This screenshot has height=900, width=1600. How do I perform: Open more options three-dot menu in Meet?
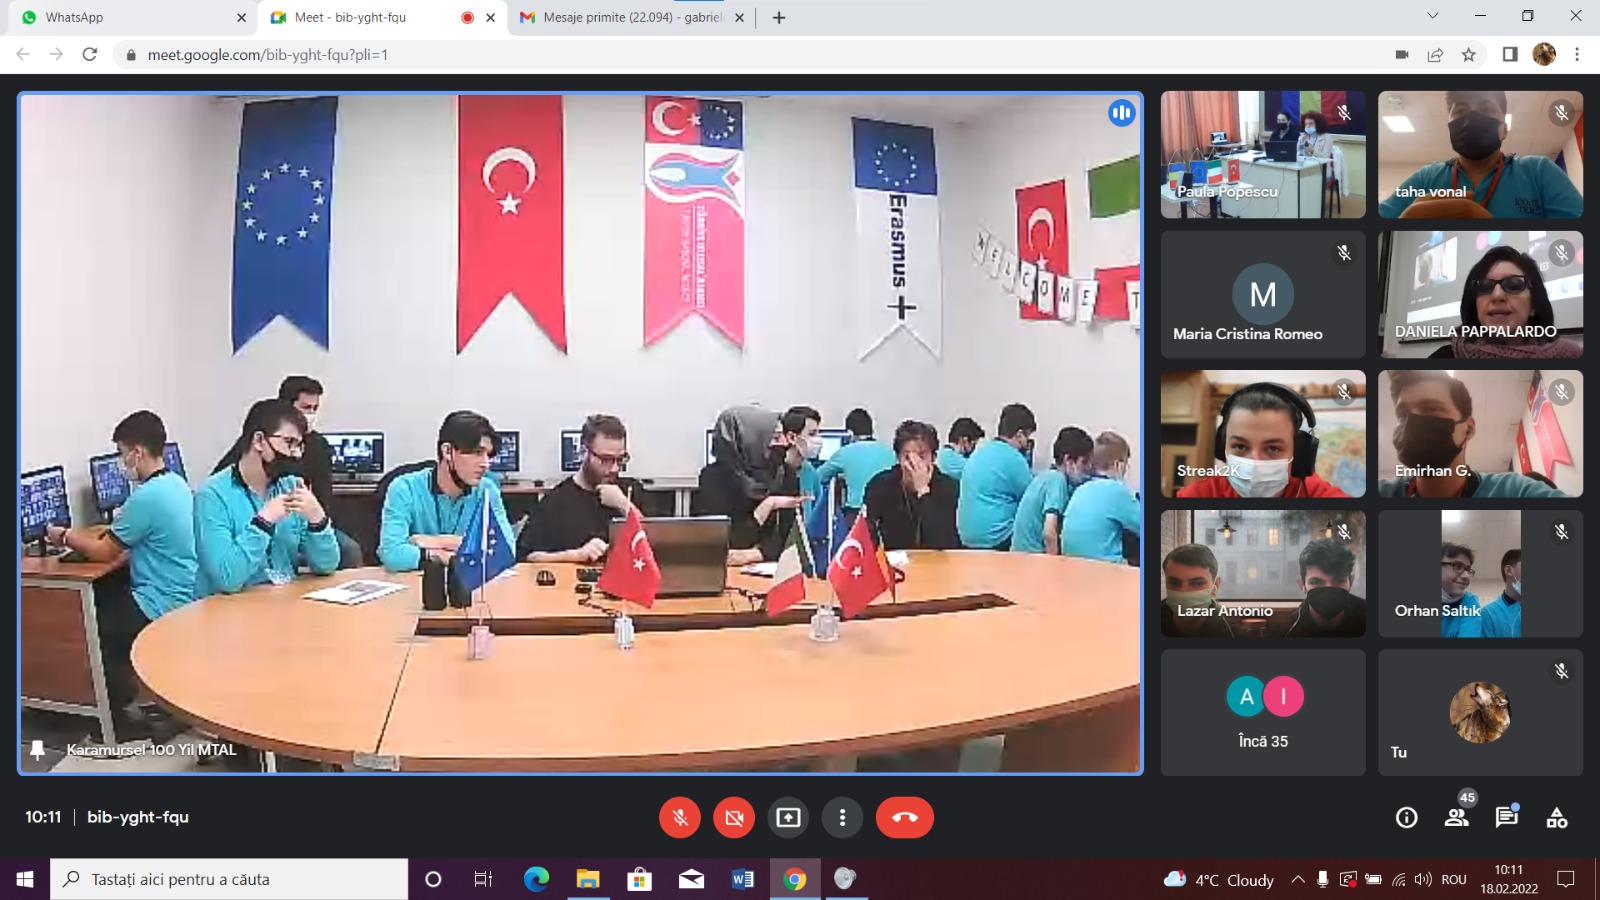842,818
